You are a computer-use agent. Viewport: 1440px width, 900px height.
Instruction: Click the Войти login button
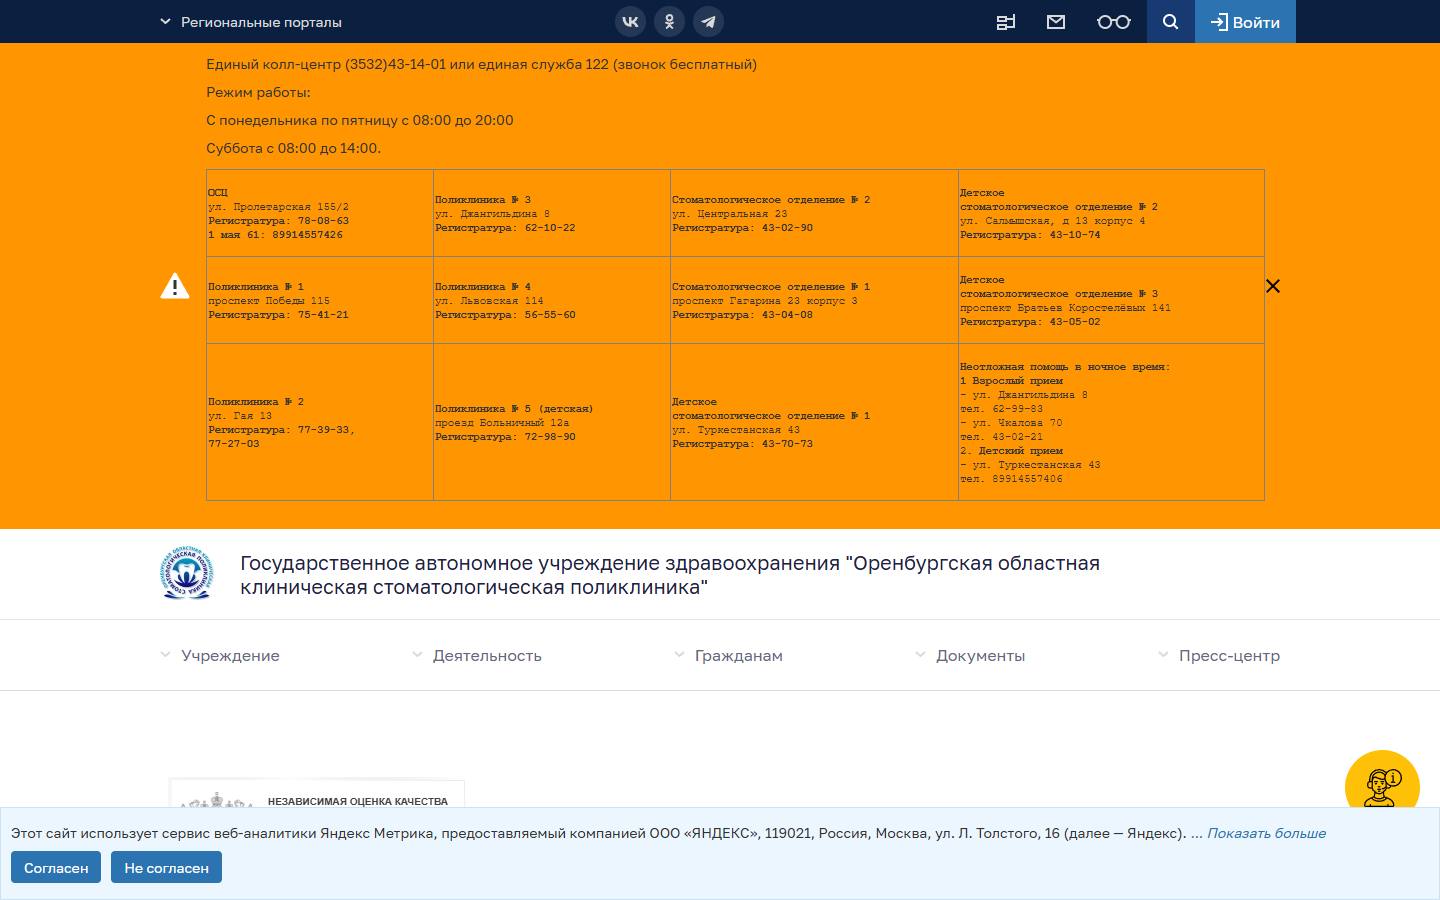(x=1245, y=21)
